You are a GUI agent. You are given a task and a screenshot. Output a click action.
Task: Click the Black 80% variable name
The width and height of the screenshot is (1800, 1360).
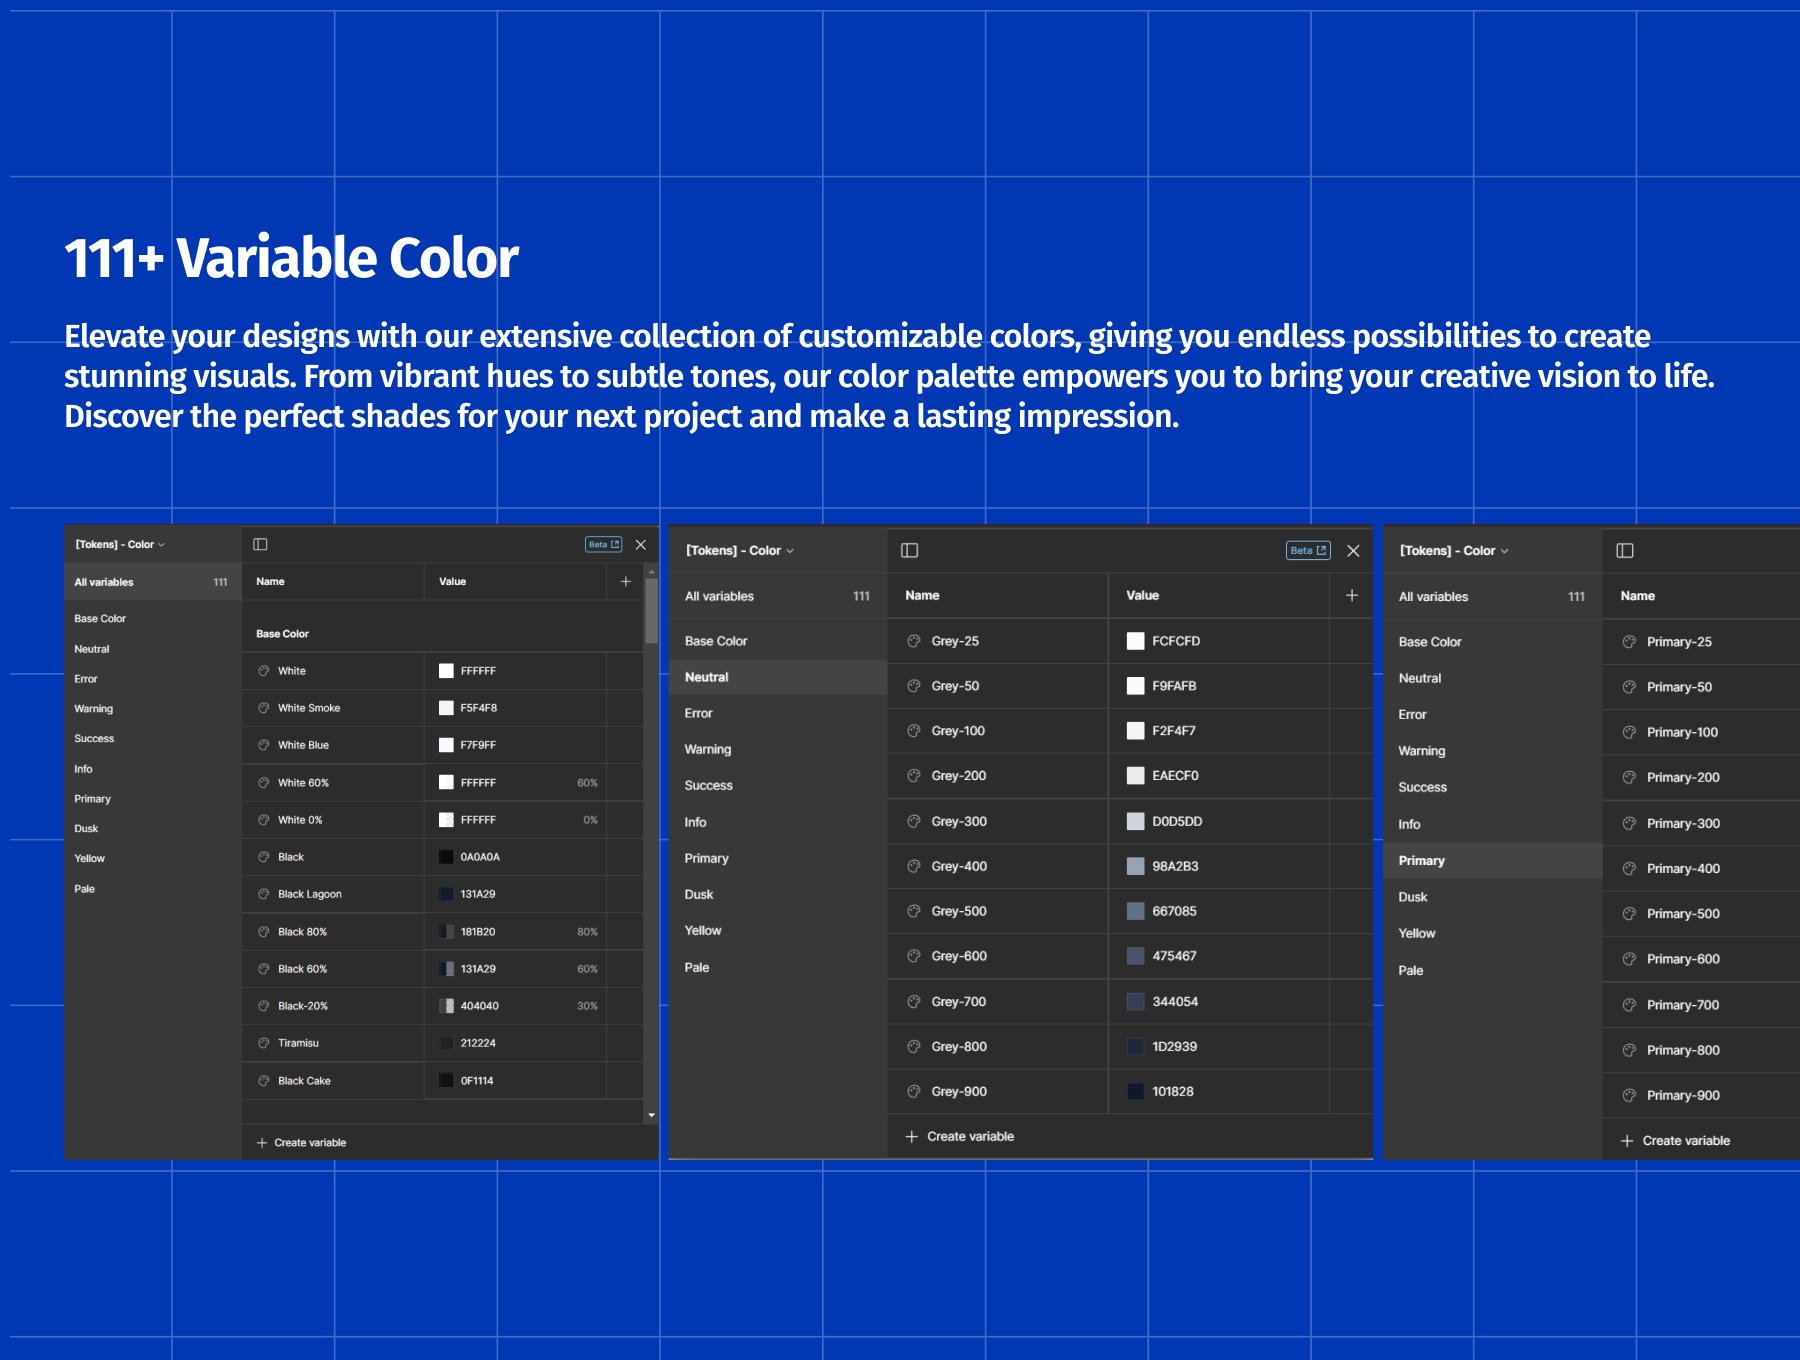[x=302, y=932]
